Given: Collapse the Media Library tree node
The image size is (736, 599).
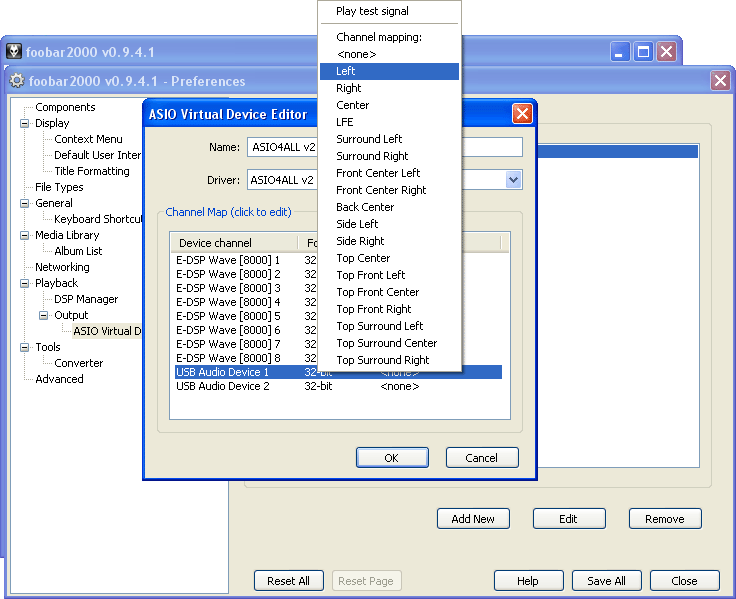Looking at the screenshot, I should click(24, 235).
